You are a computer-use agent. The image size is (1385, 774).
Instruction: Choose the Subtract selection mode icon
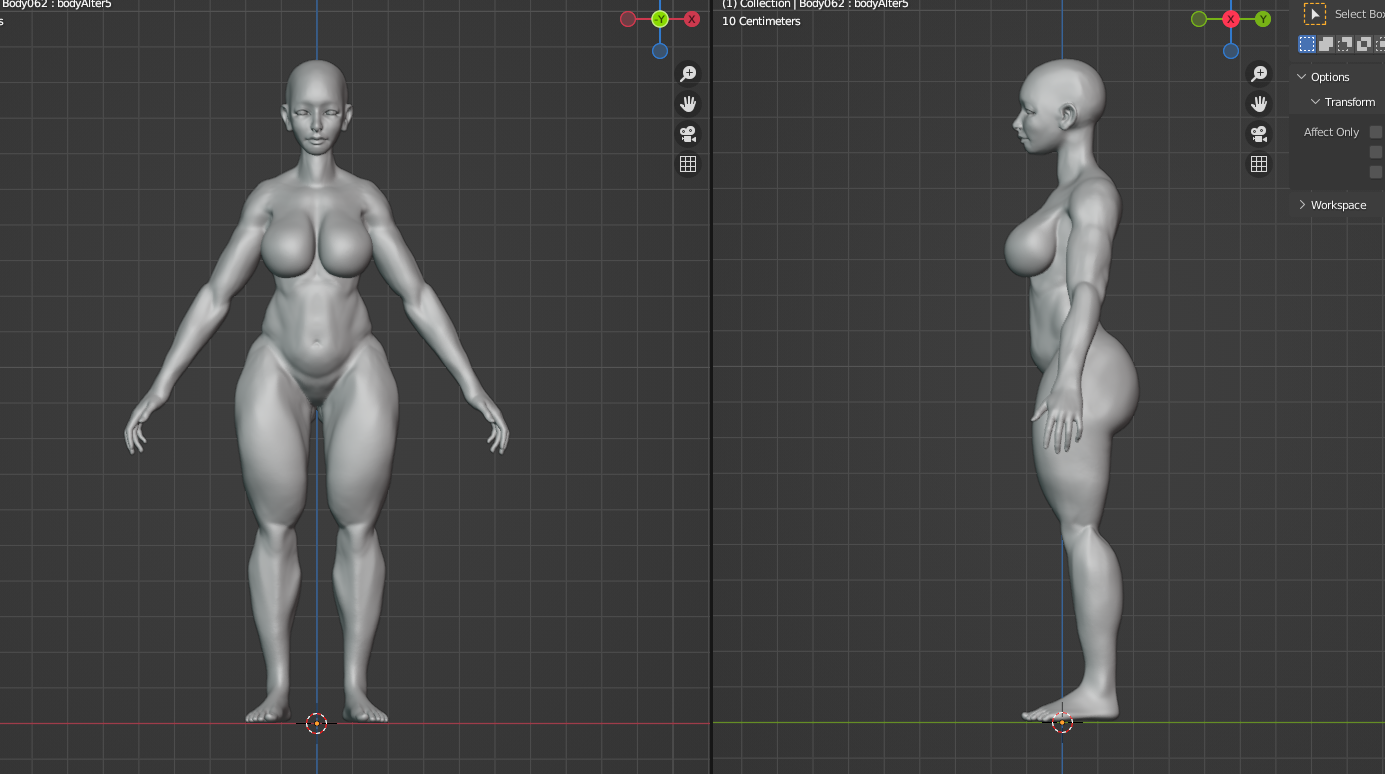1345,44
